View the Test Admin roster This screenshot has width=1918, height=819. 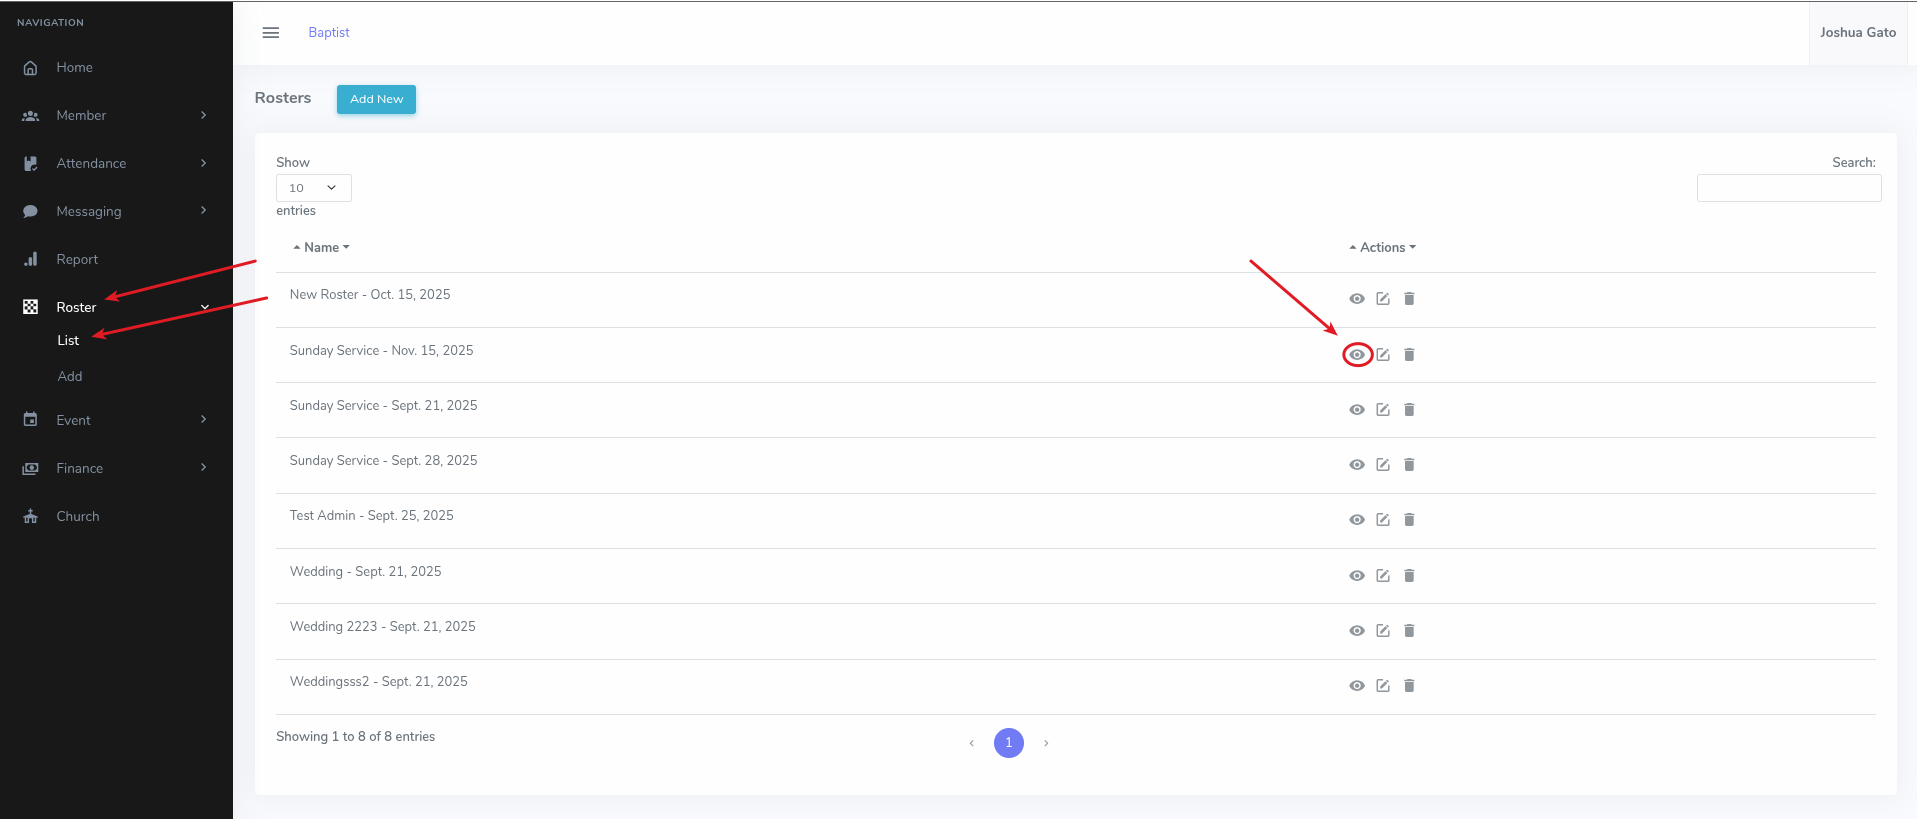click(x=1356, y=520)
